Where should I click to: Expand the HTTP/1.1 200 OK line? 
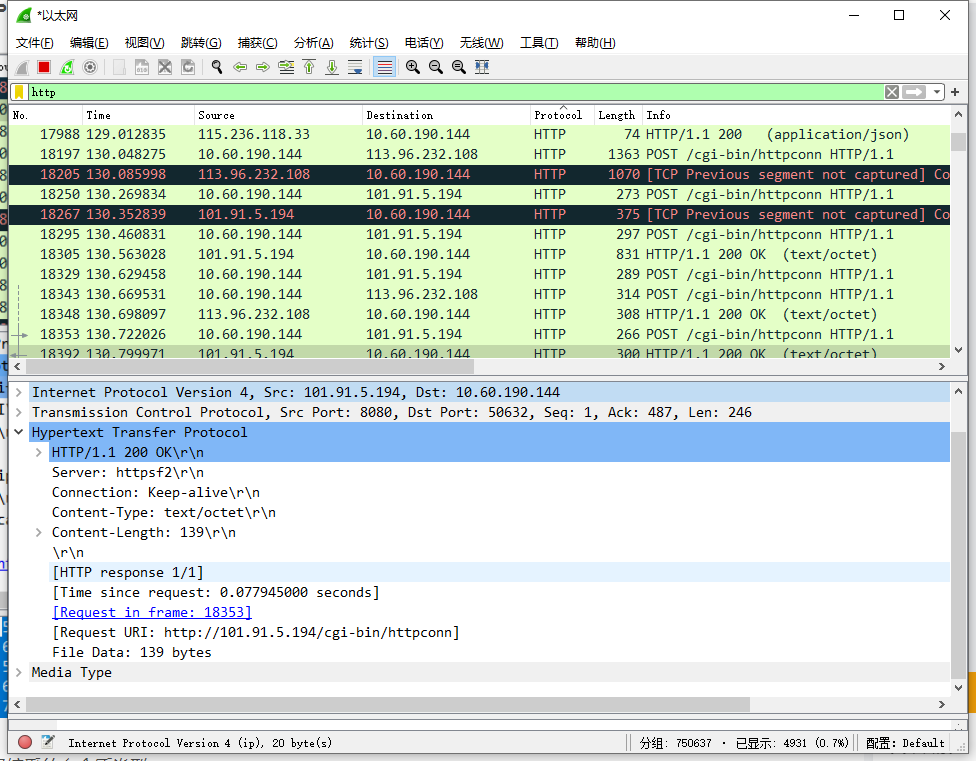point(39,452)
